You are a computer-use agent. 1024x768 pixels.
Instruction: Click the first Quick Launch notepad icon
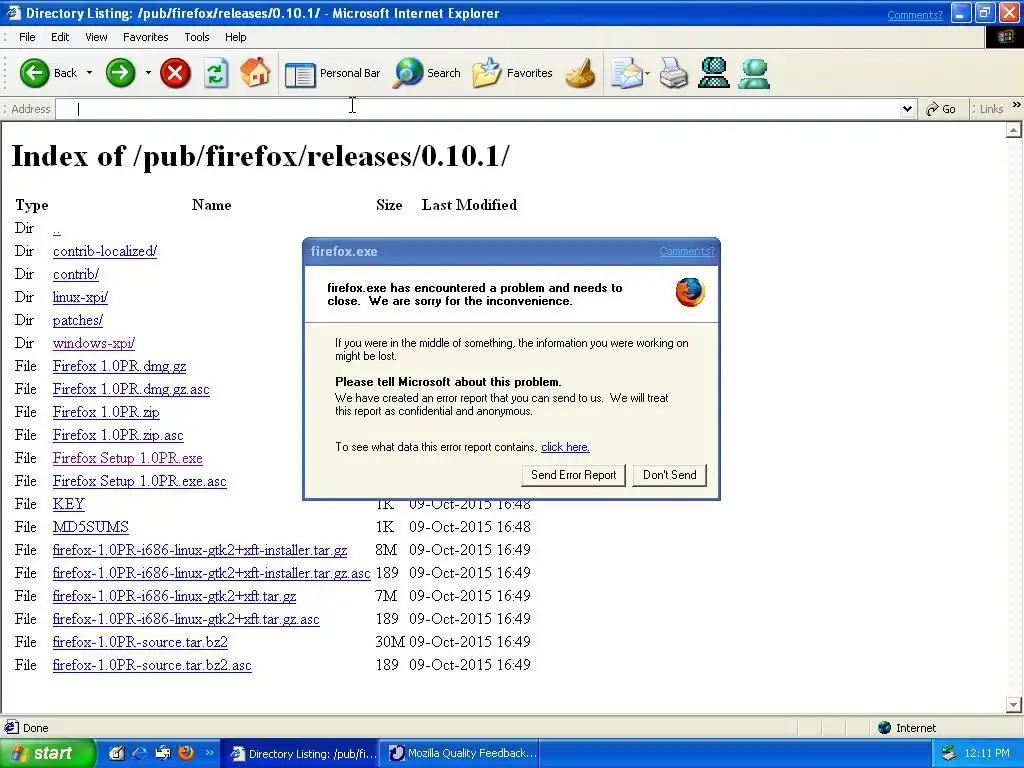[x=117, y=753]
